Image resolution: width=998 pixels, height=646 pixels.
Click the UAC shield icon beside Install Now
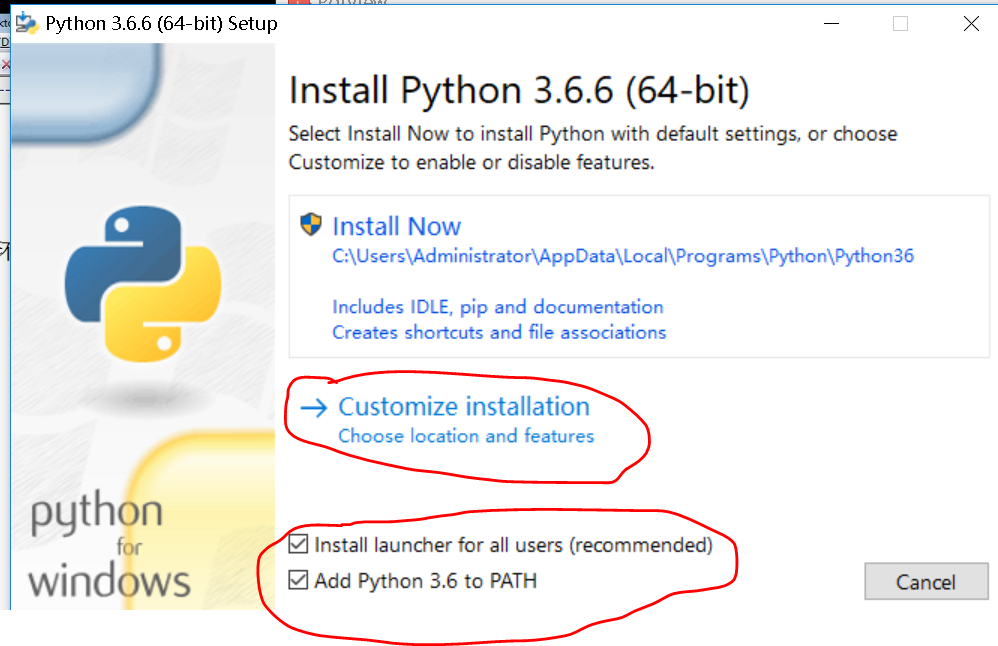311,225
